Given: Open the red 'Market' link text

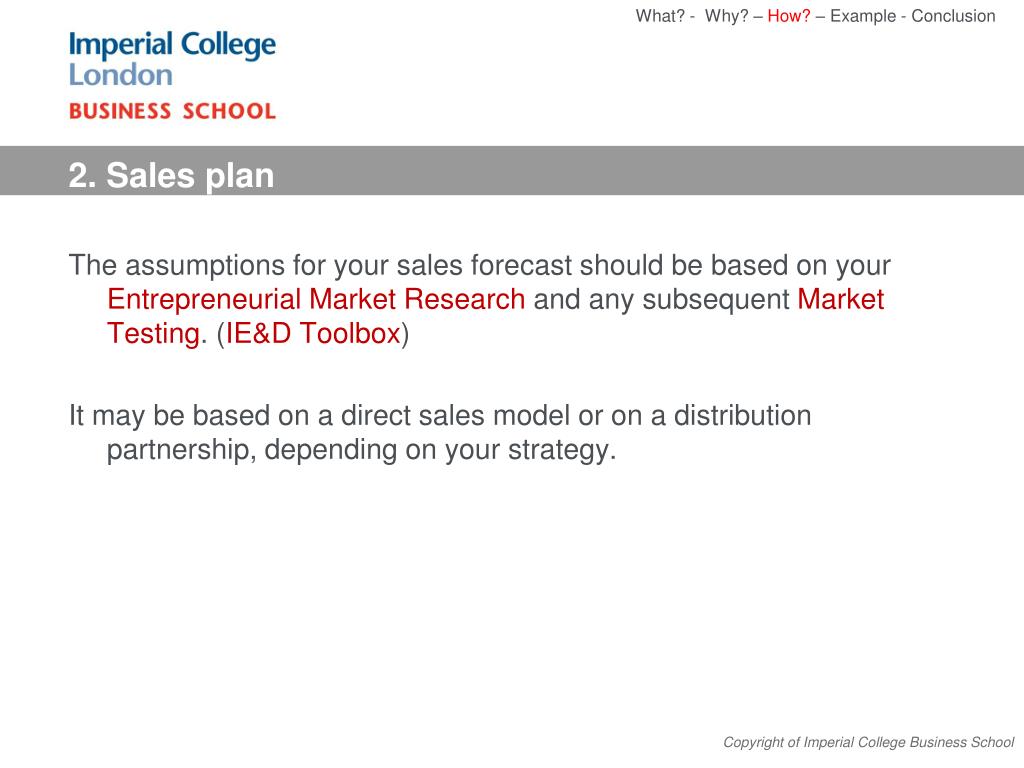Looking at the screenshot, I should pos(840,299).
